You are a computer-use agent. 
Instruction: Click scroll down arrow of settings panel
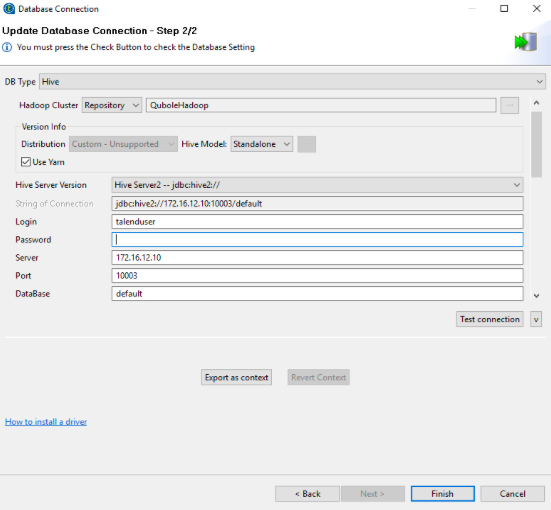[x=536, y=296]
